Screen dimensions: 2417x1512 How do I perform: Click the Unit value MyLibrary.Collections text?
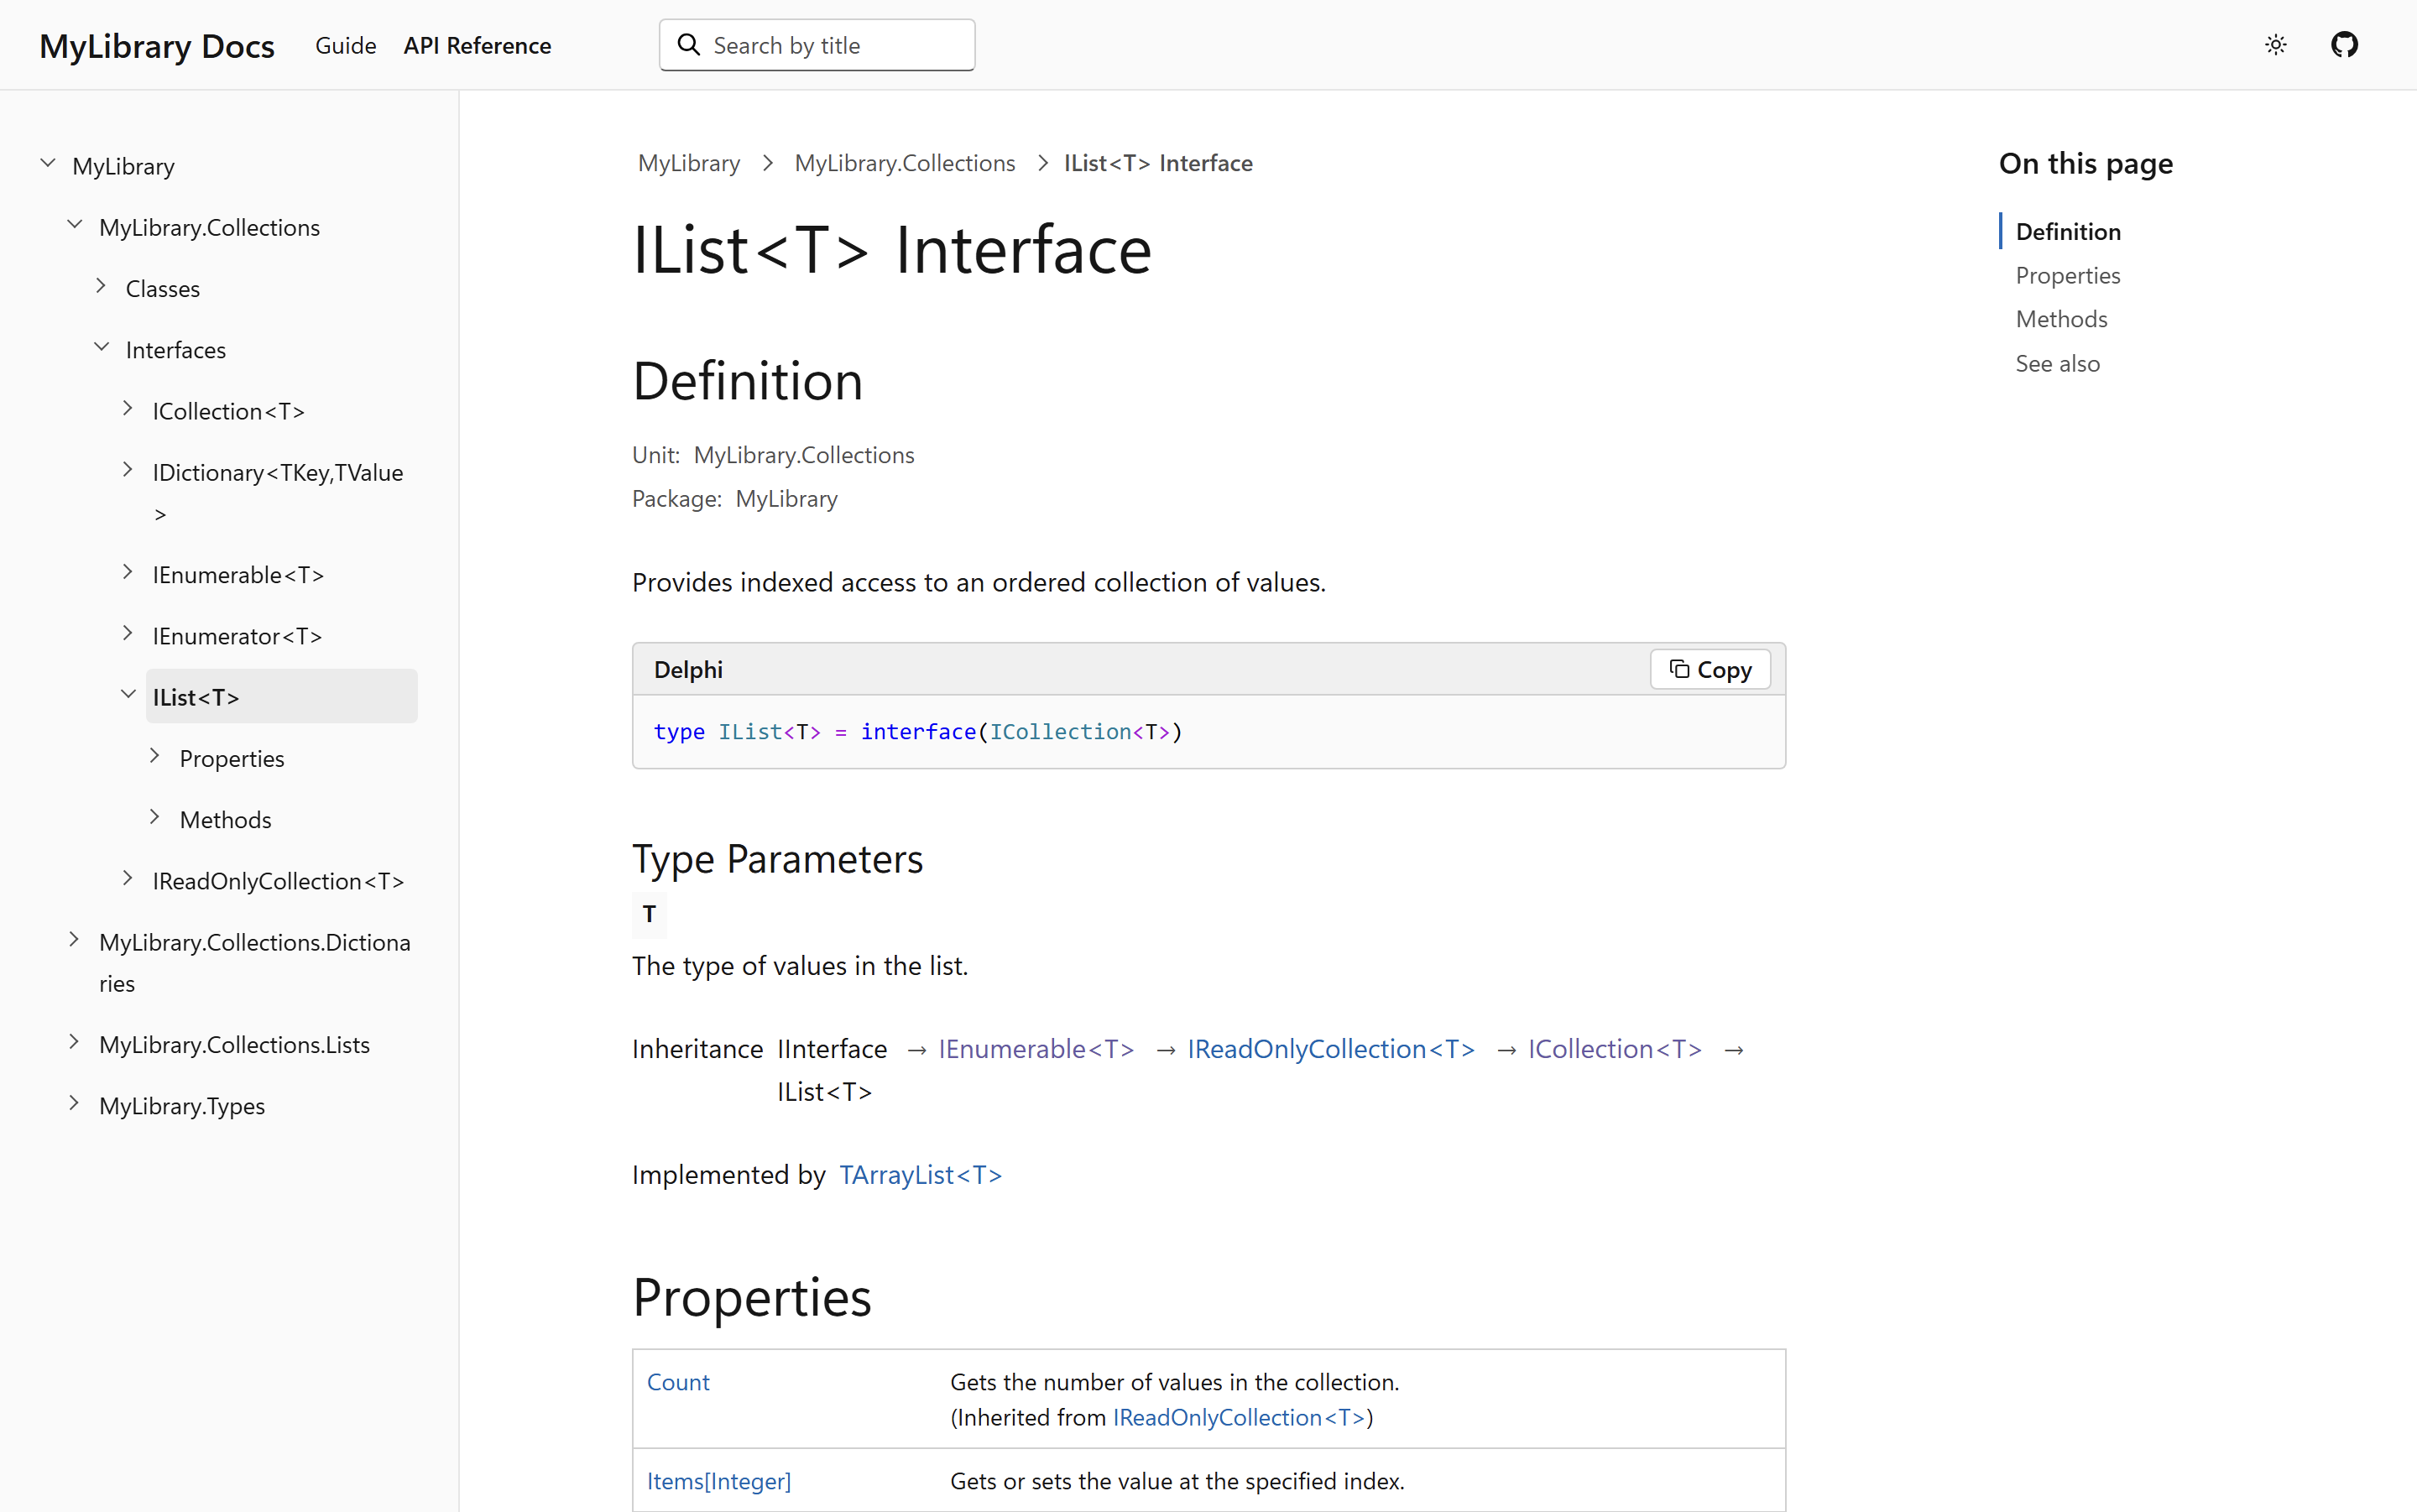pyautogui.click(x=804, y=455)
